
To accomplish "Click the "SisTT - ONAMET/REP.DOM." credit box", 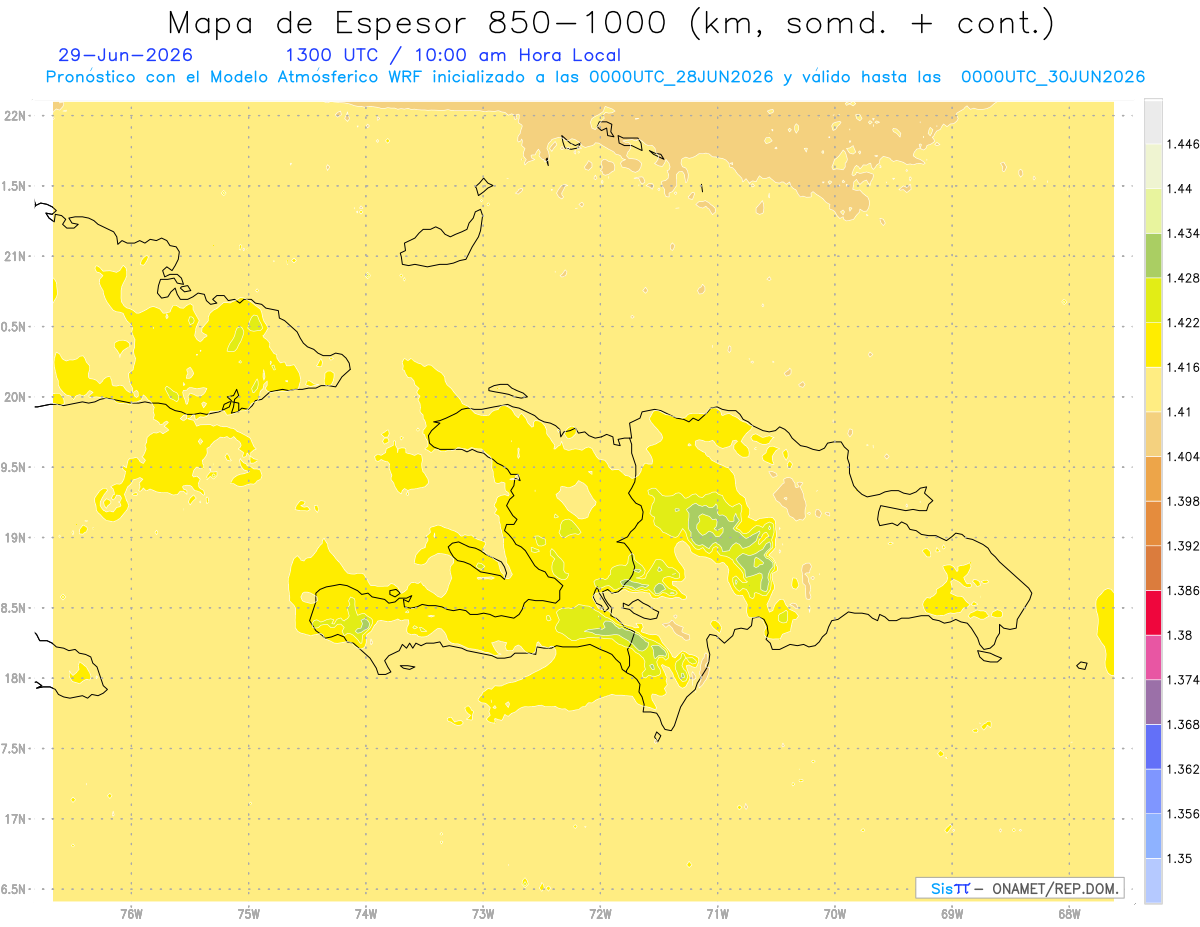I will pyautogui.click(x=1020, y=888).
